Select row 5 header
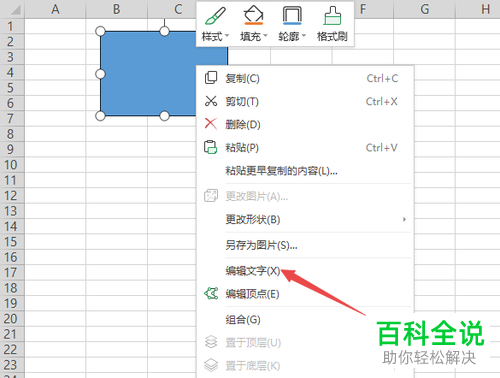This screenshot has height=378, width=500. tap(12, 88)
